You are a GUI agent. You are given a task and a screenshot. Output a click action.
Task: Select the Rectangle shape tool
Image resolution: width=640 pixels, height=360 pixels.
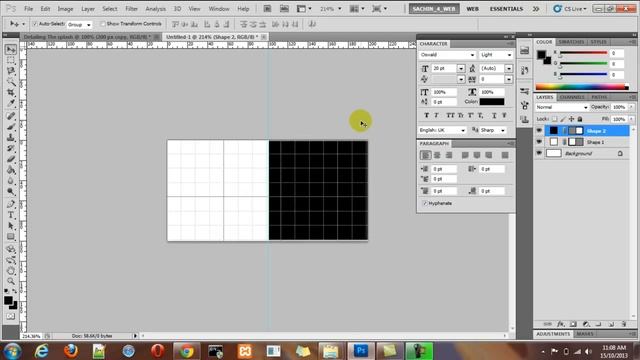tap(11, 237)
